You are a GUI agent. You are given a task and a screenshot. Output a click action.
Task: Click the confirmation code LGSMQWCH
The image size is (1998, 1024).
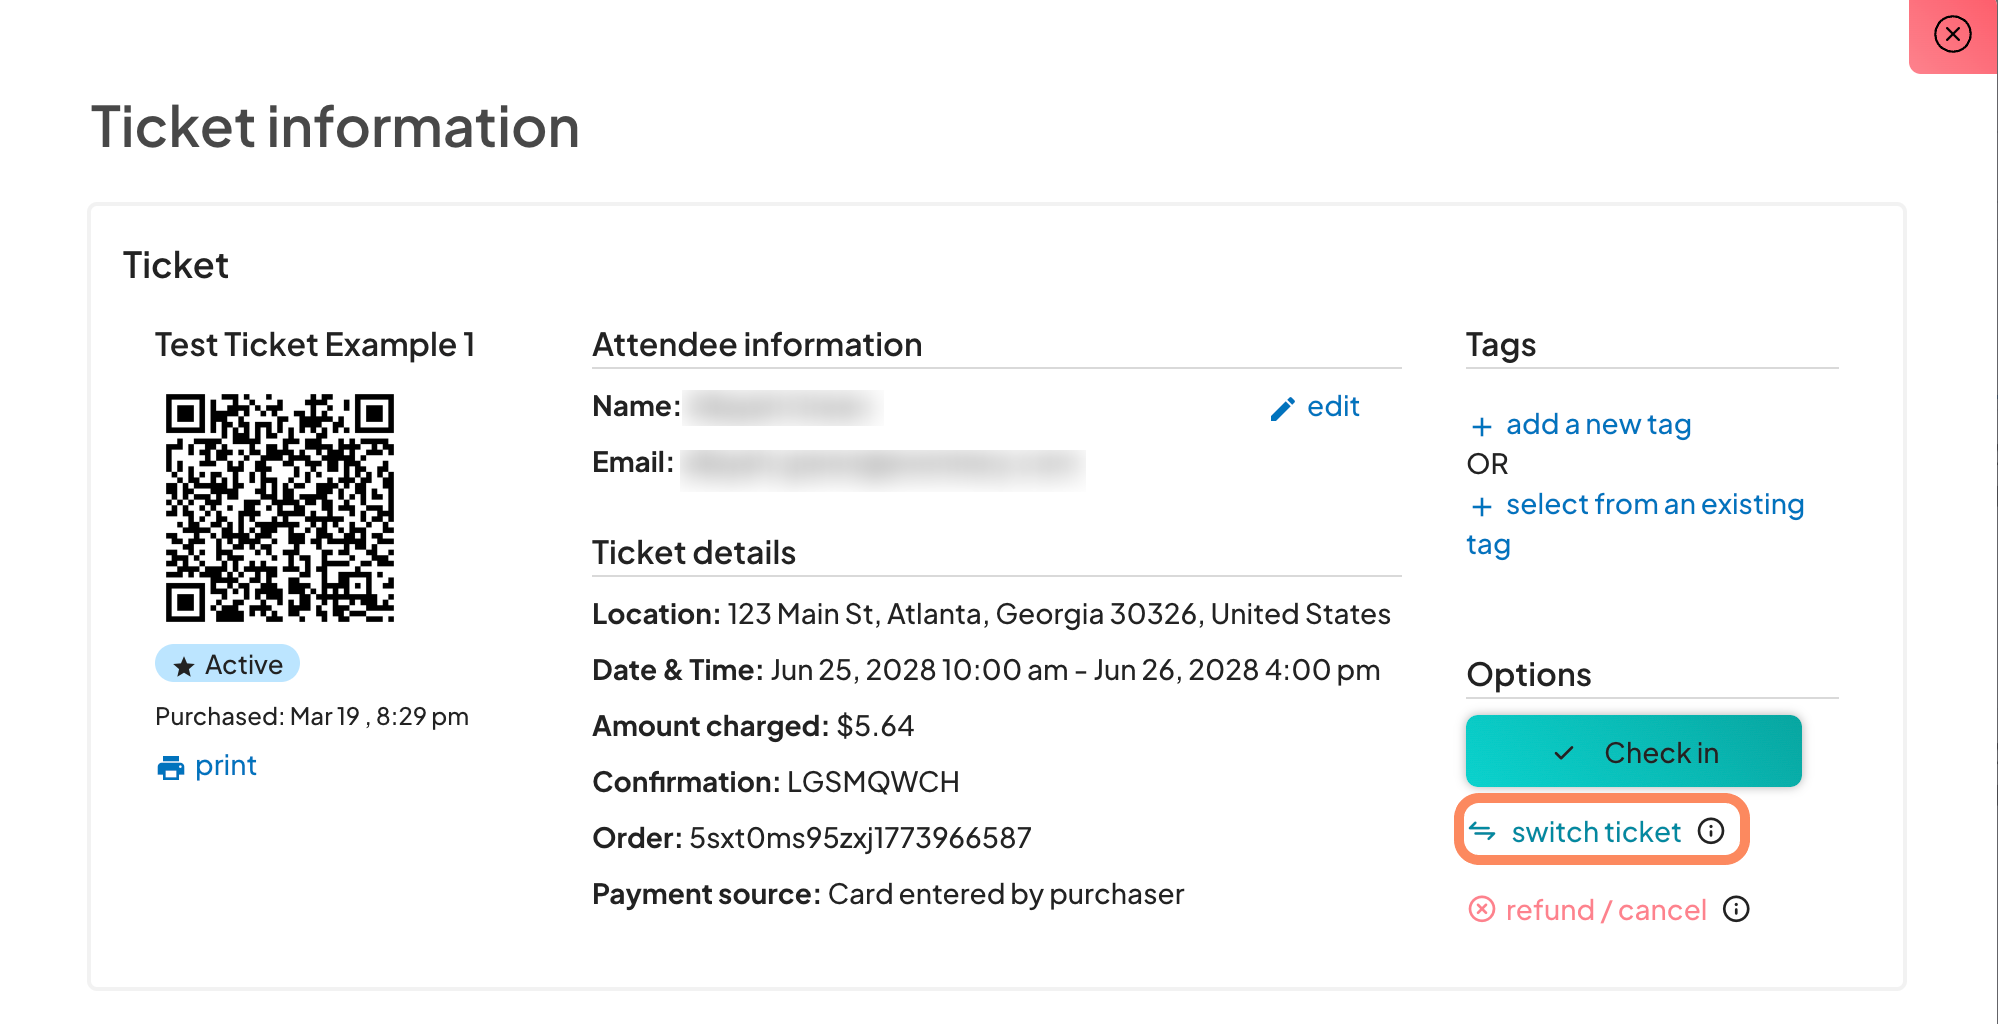point(873,782)
